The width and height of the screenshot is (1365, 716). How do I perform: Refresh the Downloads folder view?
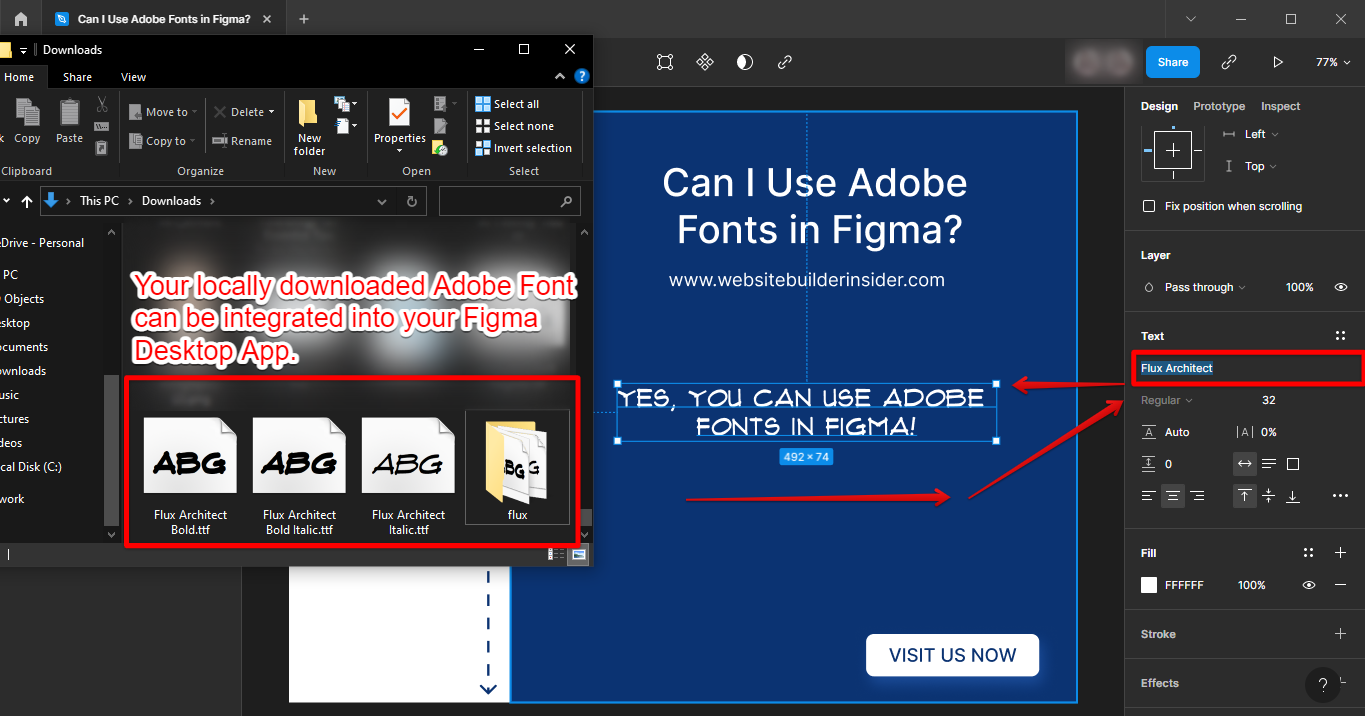pos(411,201)
